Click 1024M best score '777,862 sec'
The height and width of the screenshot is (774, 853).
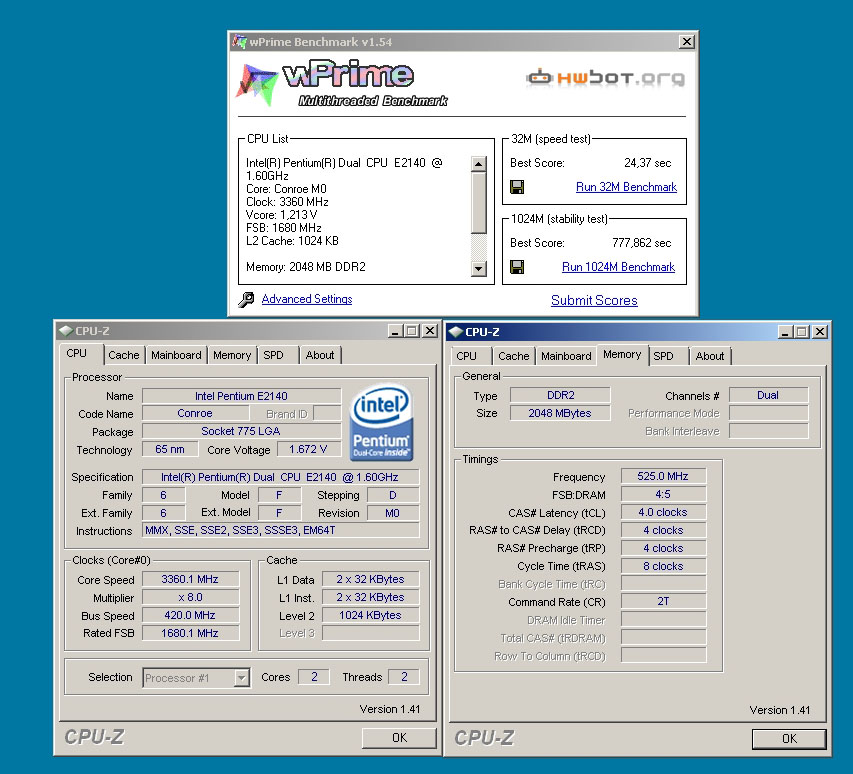pyautogui.click(x=641, y=243)
